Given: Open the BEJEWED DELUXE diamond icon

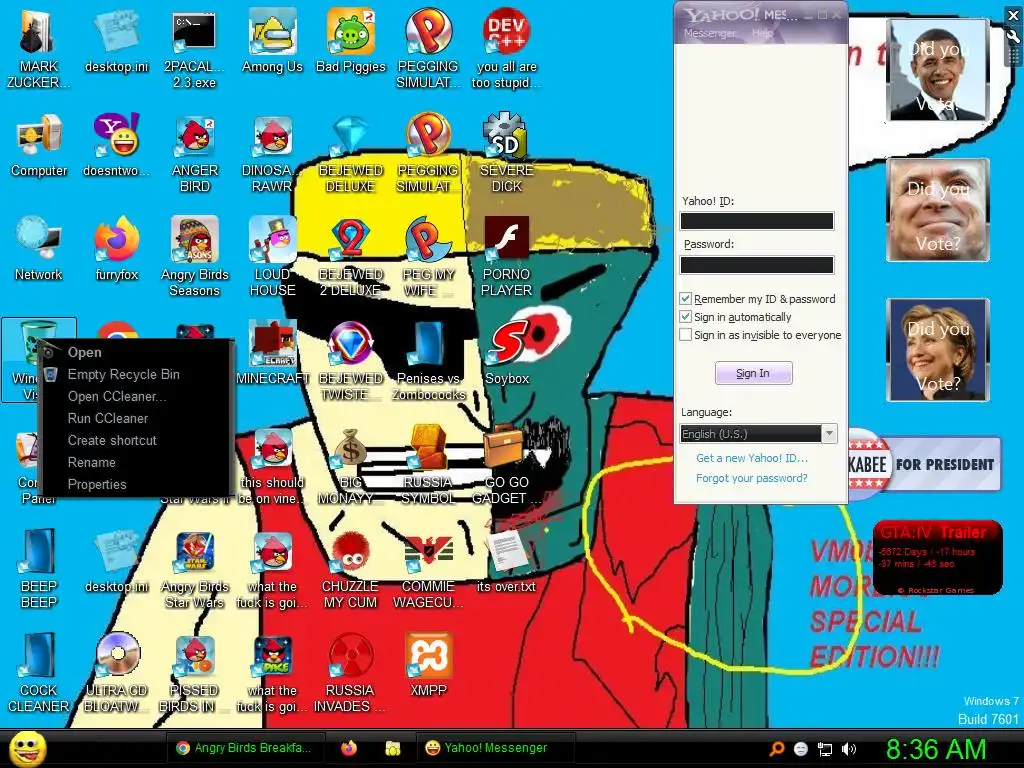Looking at the screenshot, I should (x=351, y=153).
